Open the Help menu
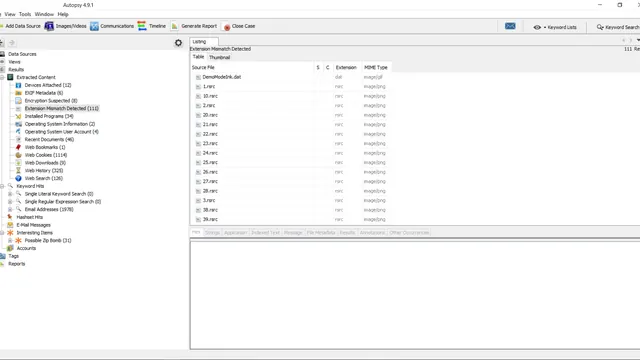The height and width of the screenshot is (360, 640). click(63, 14)
